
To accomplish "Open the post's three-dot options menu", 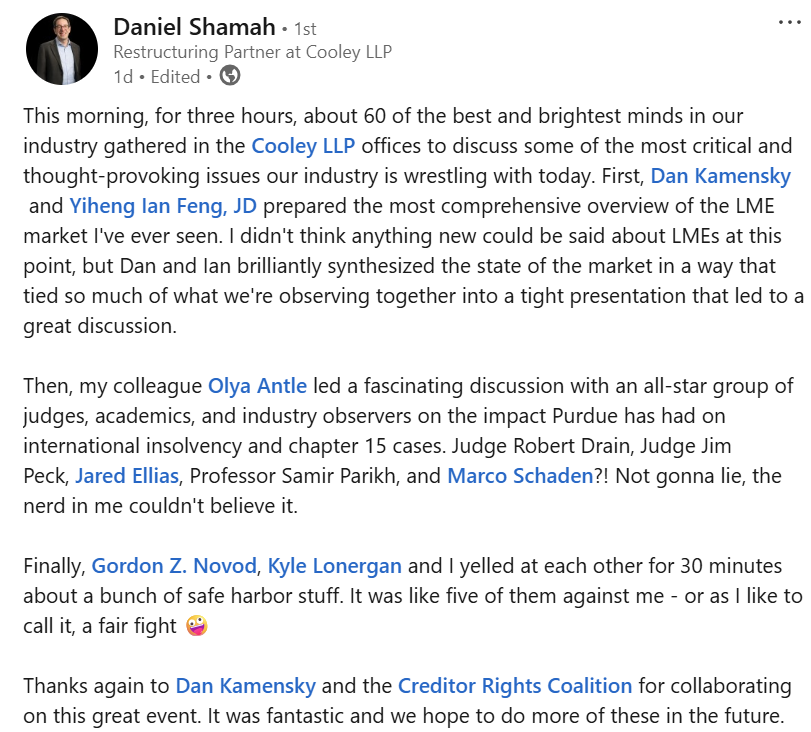I will pyautogui.click(x=789, y=22).
